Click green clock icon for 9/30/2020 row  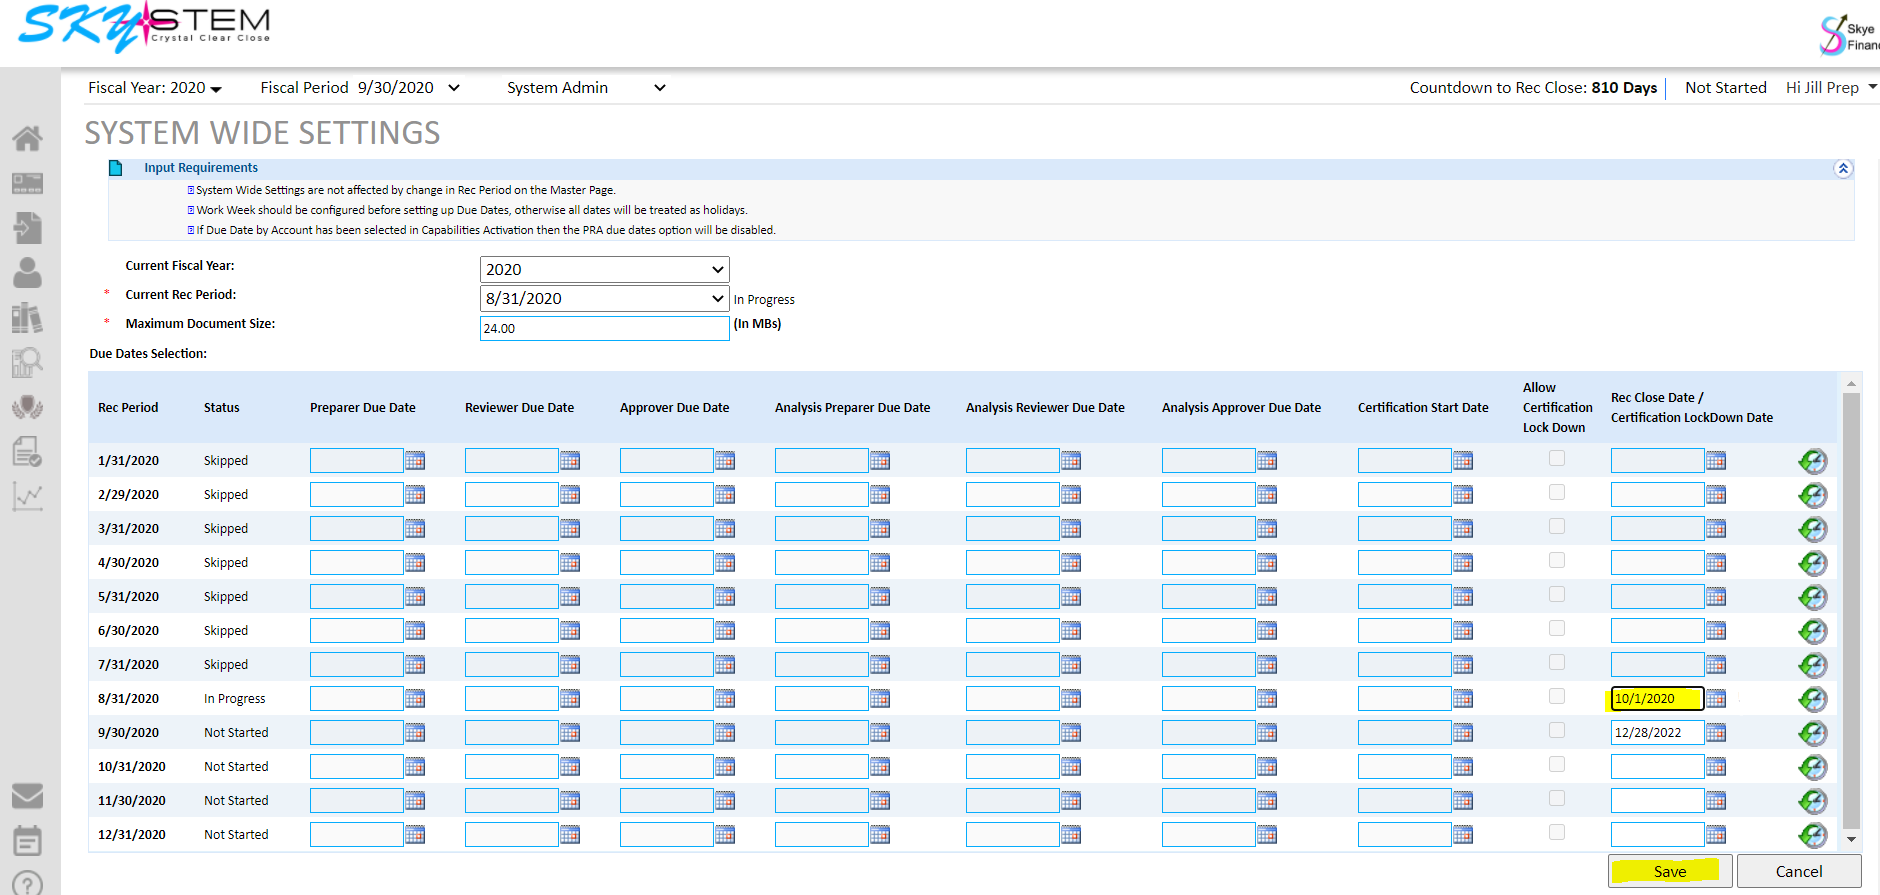click(x=1812, y=733)
